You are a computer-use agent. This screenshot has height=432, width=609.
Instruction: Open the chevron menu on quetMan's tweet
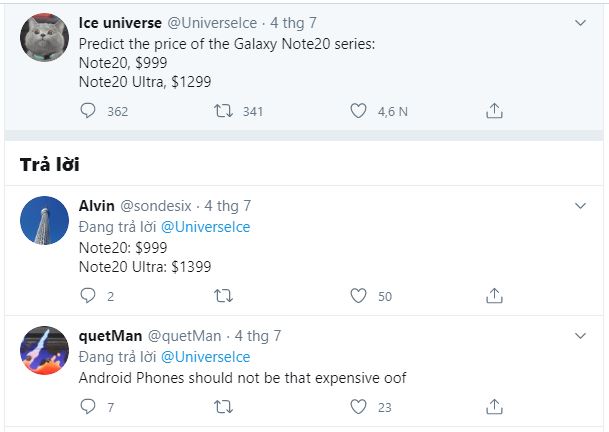click(x=580, y=336)
